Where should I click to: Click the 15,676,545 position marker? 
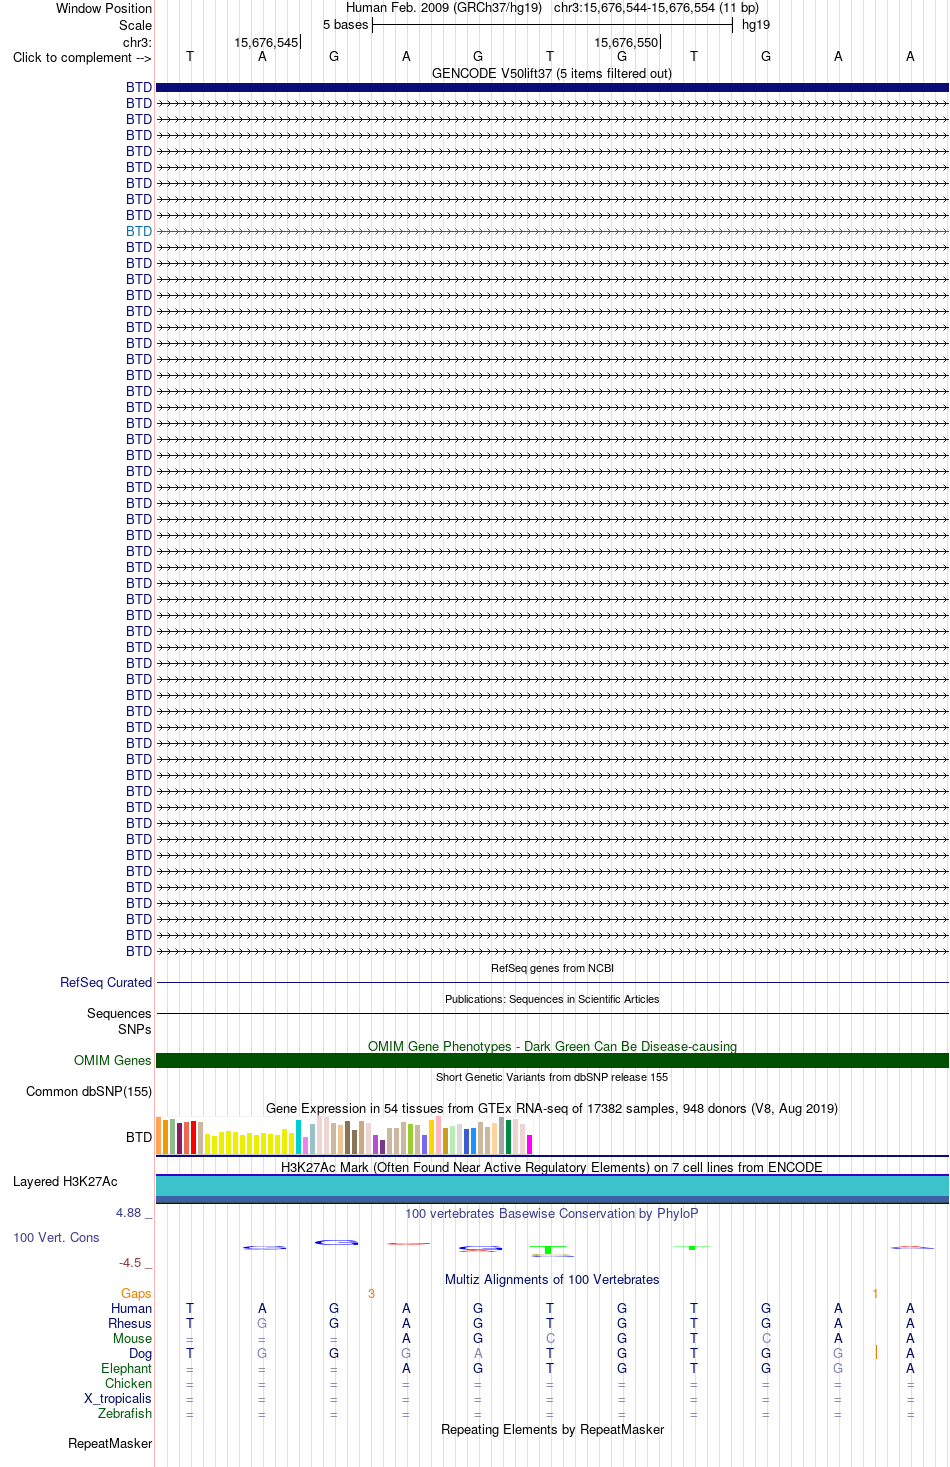pyautogui.click(x=267, y=42)
